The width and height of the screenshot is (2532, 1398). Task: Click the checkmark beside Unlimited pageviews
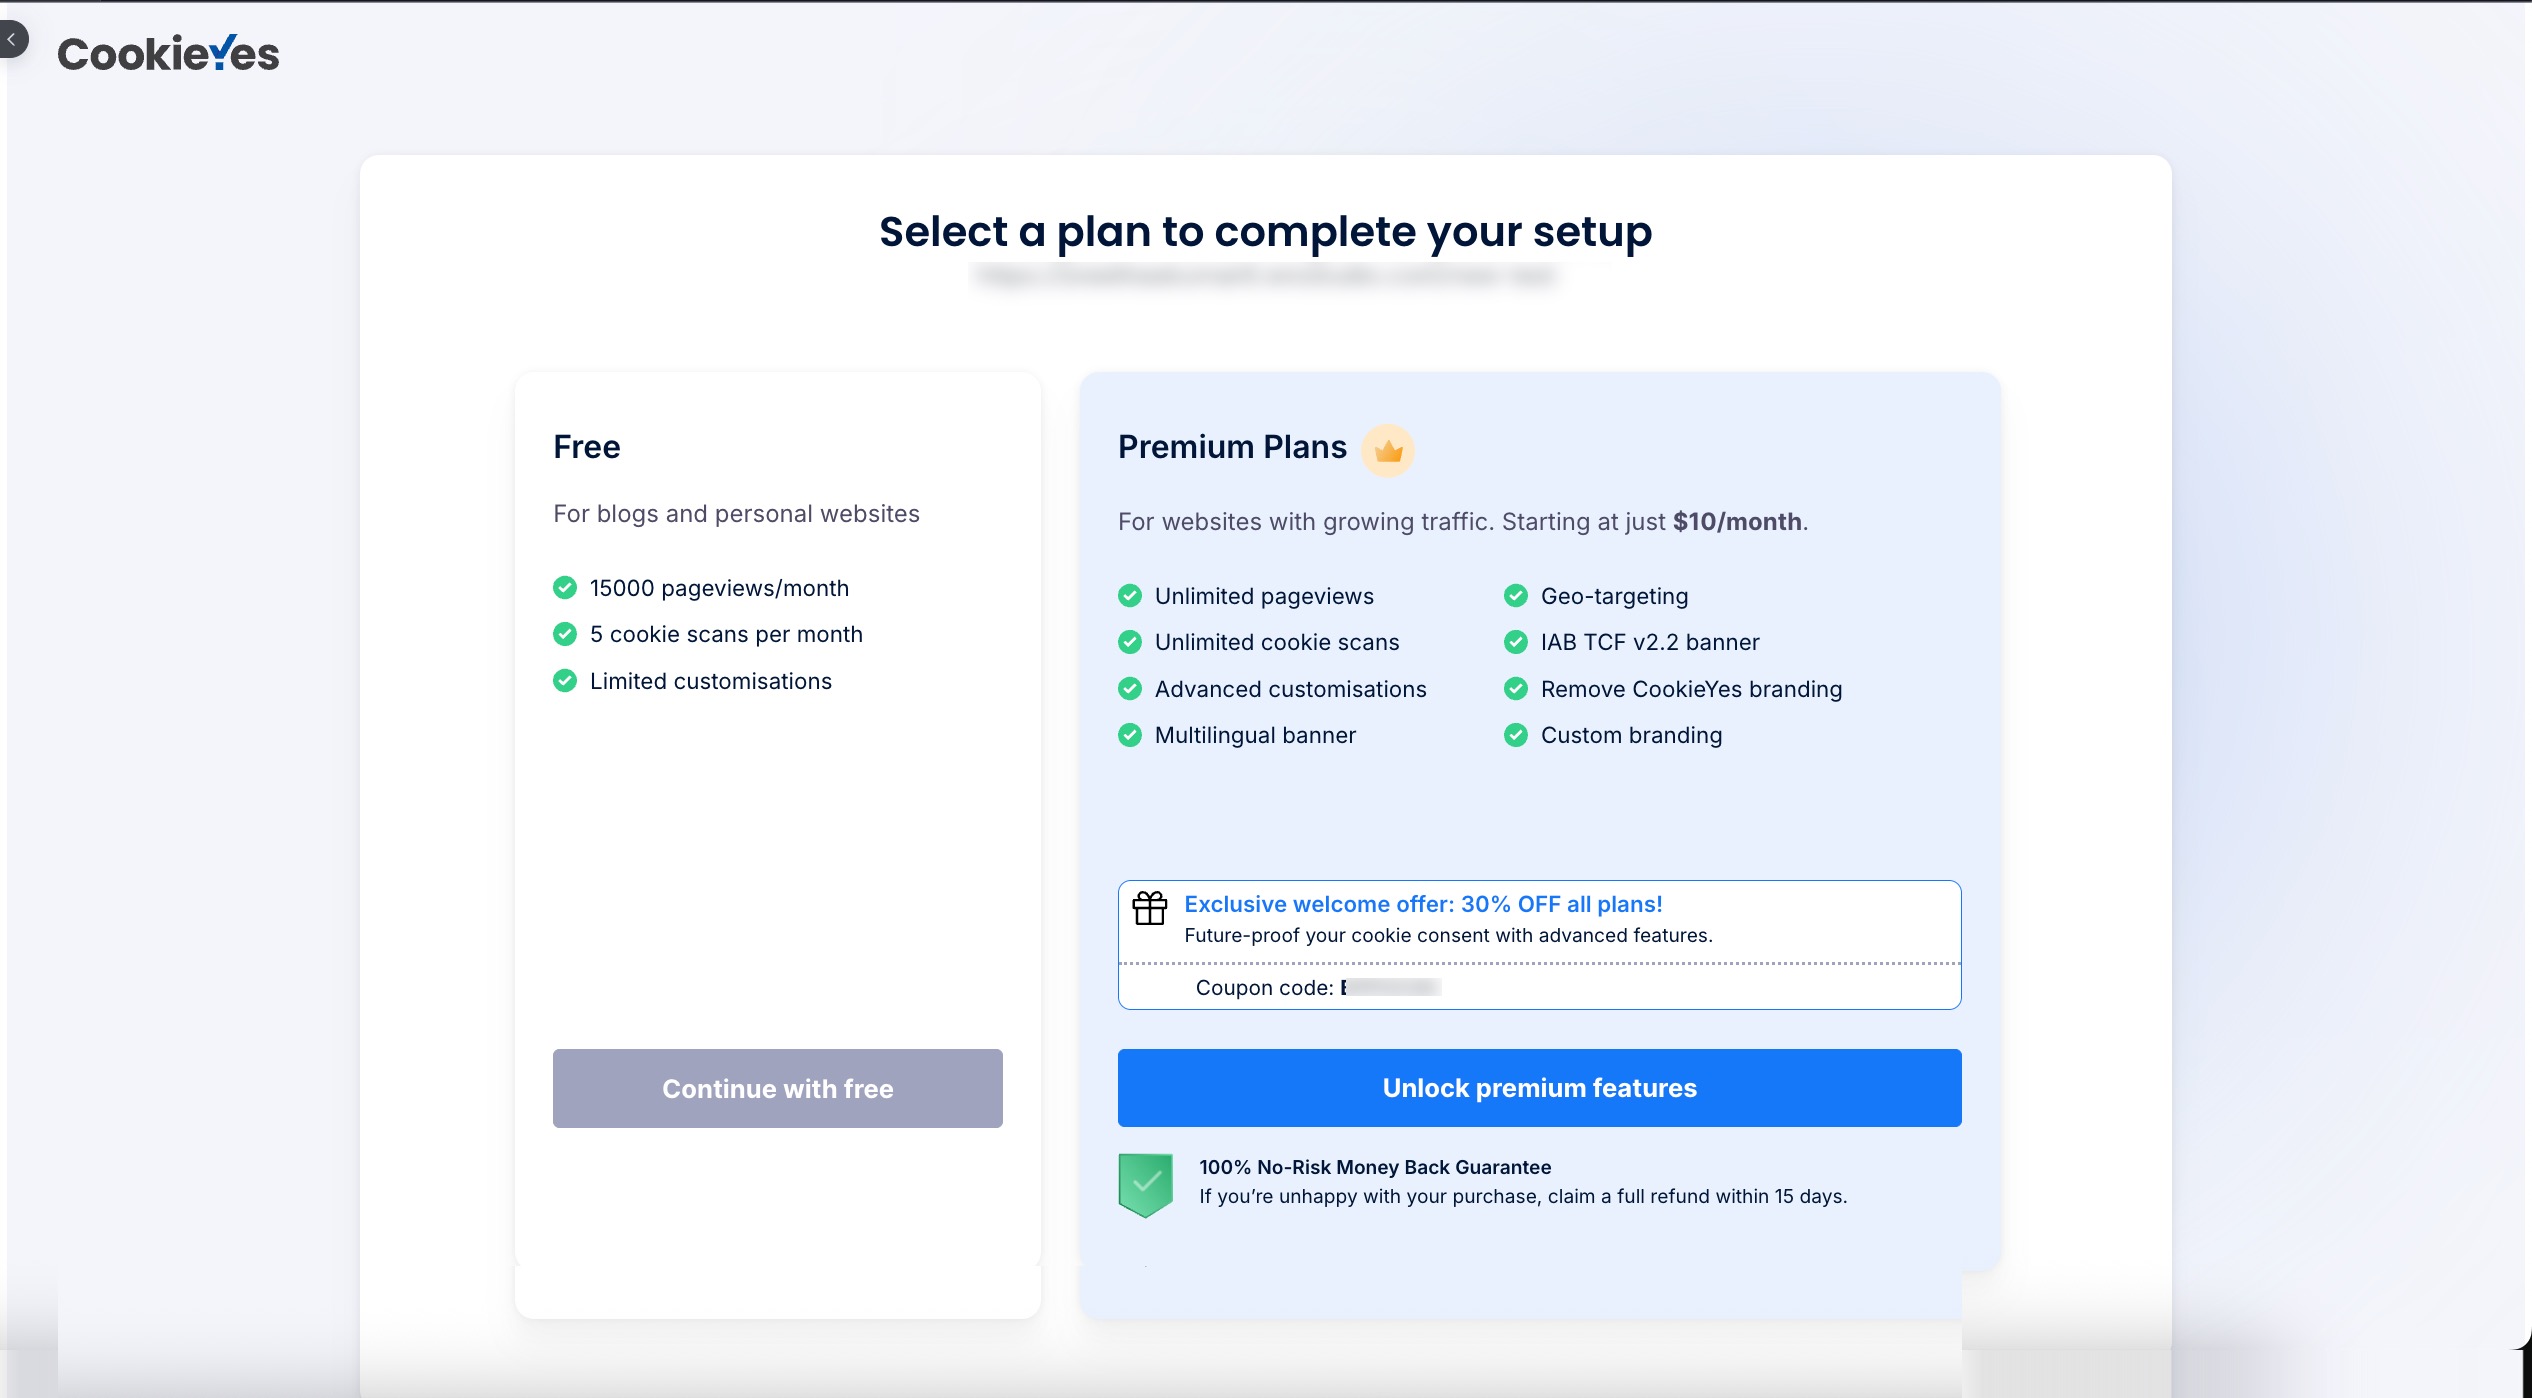click(1130, 594)
